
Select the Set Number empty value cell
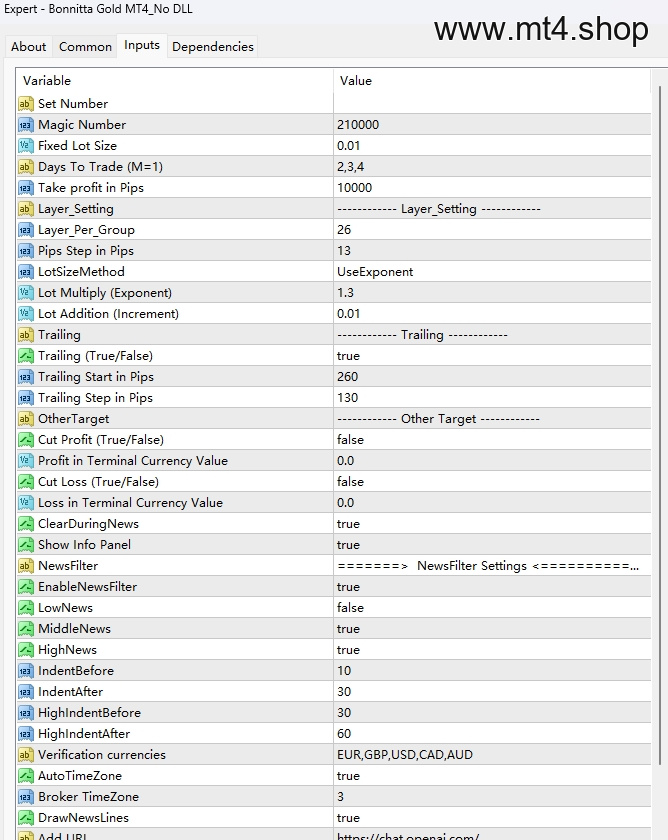(x=492, y=103)
